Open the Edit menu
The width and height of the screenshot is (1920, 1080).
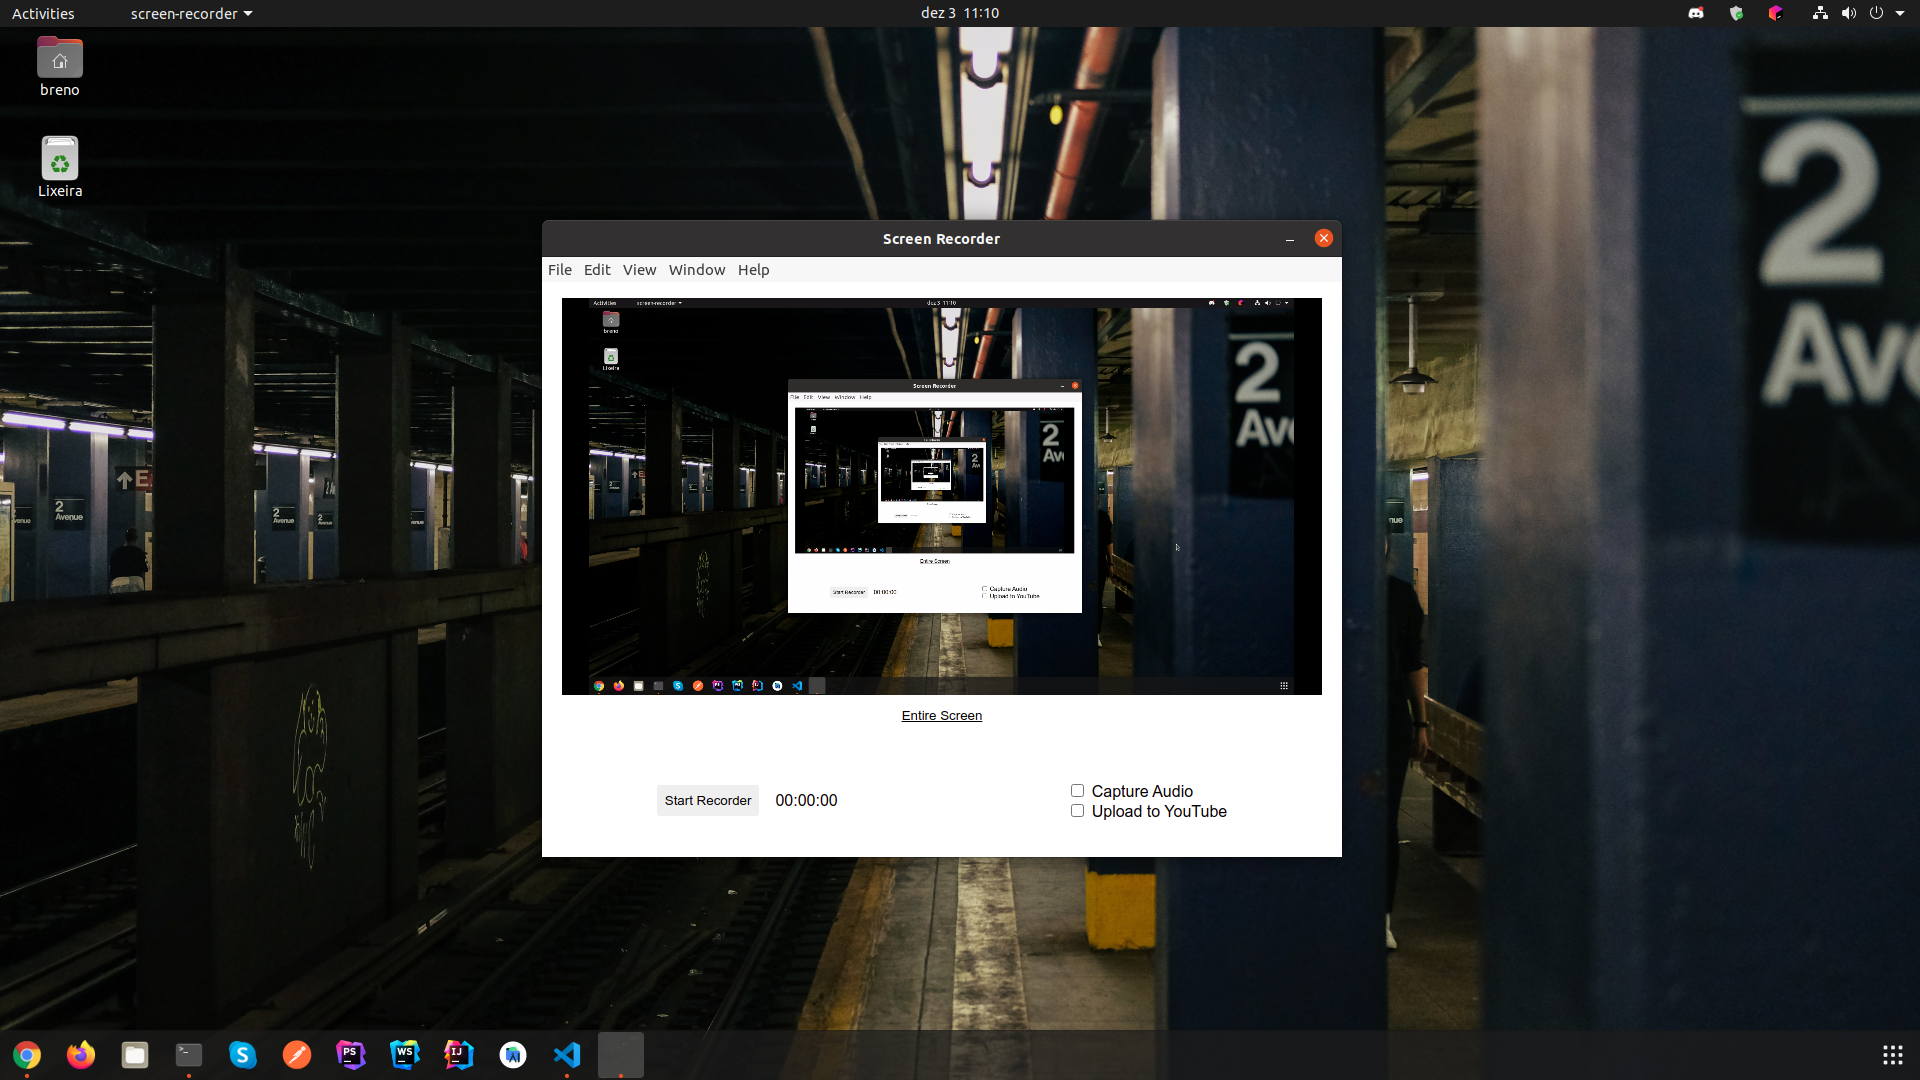(x=597, y=270)
